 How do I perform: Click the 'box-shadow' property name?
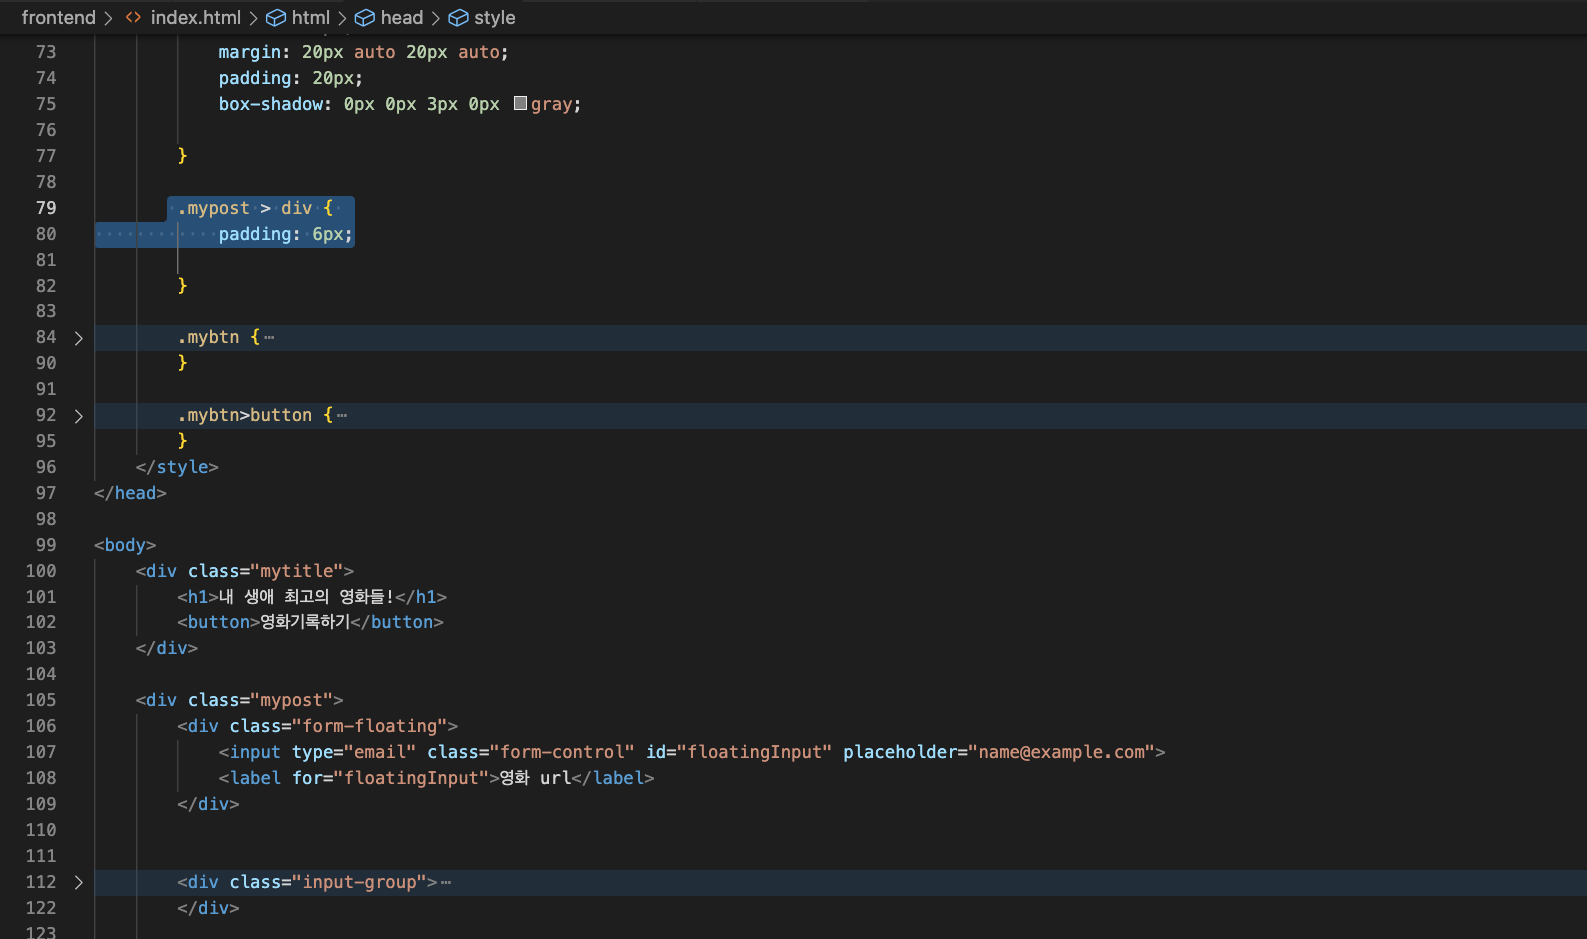pyautogui.click(x=271, y=104)
